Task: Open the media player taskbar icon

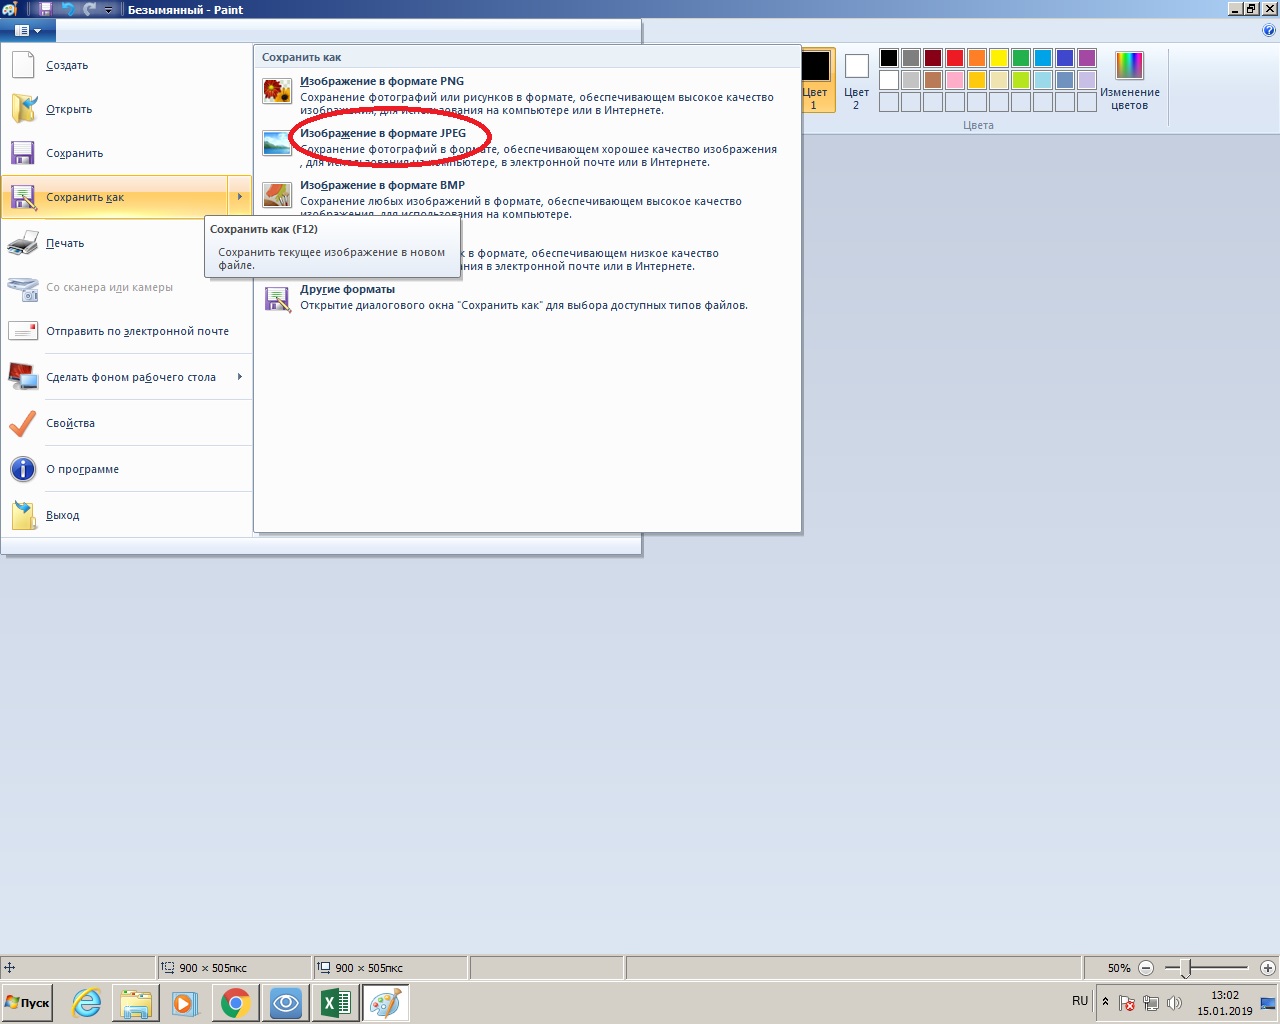Action: pyautogui.click(x=186, y=1003)
